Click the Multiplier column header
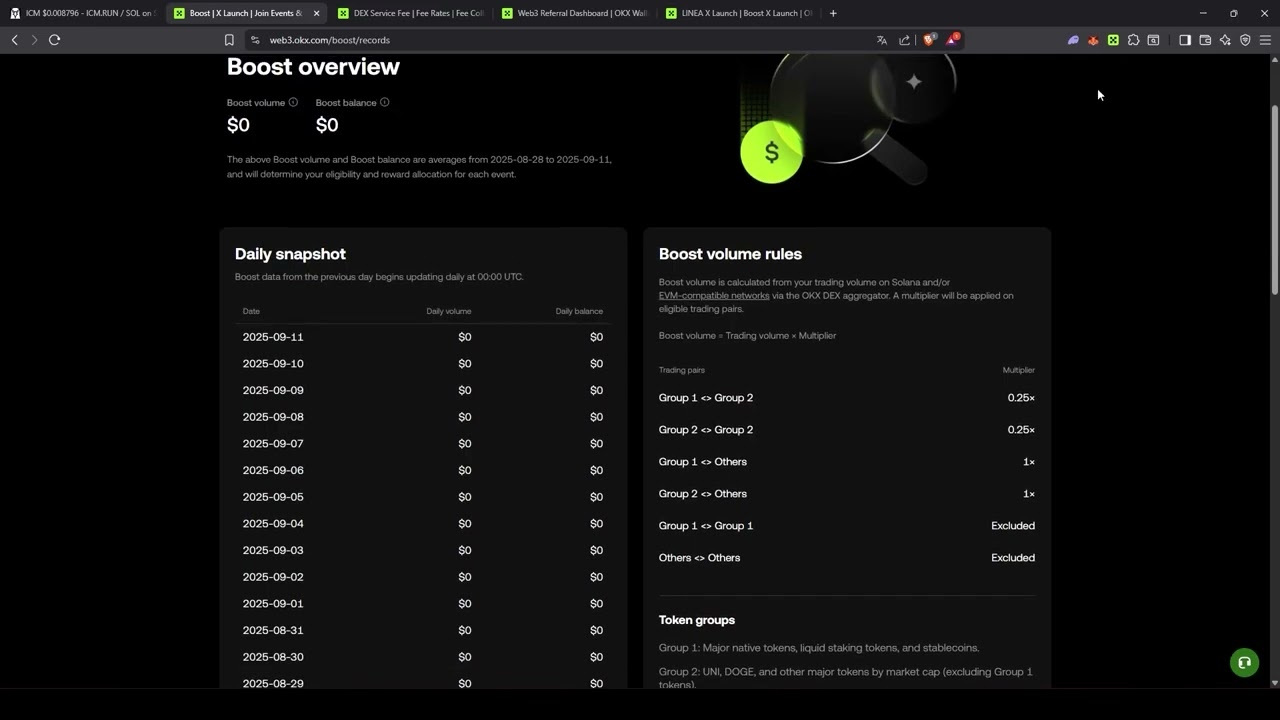This screenshot has width=1280, height=720. (1019, 370)
